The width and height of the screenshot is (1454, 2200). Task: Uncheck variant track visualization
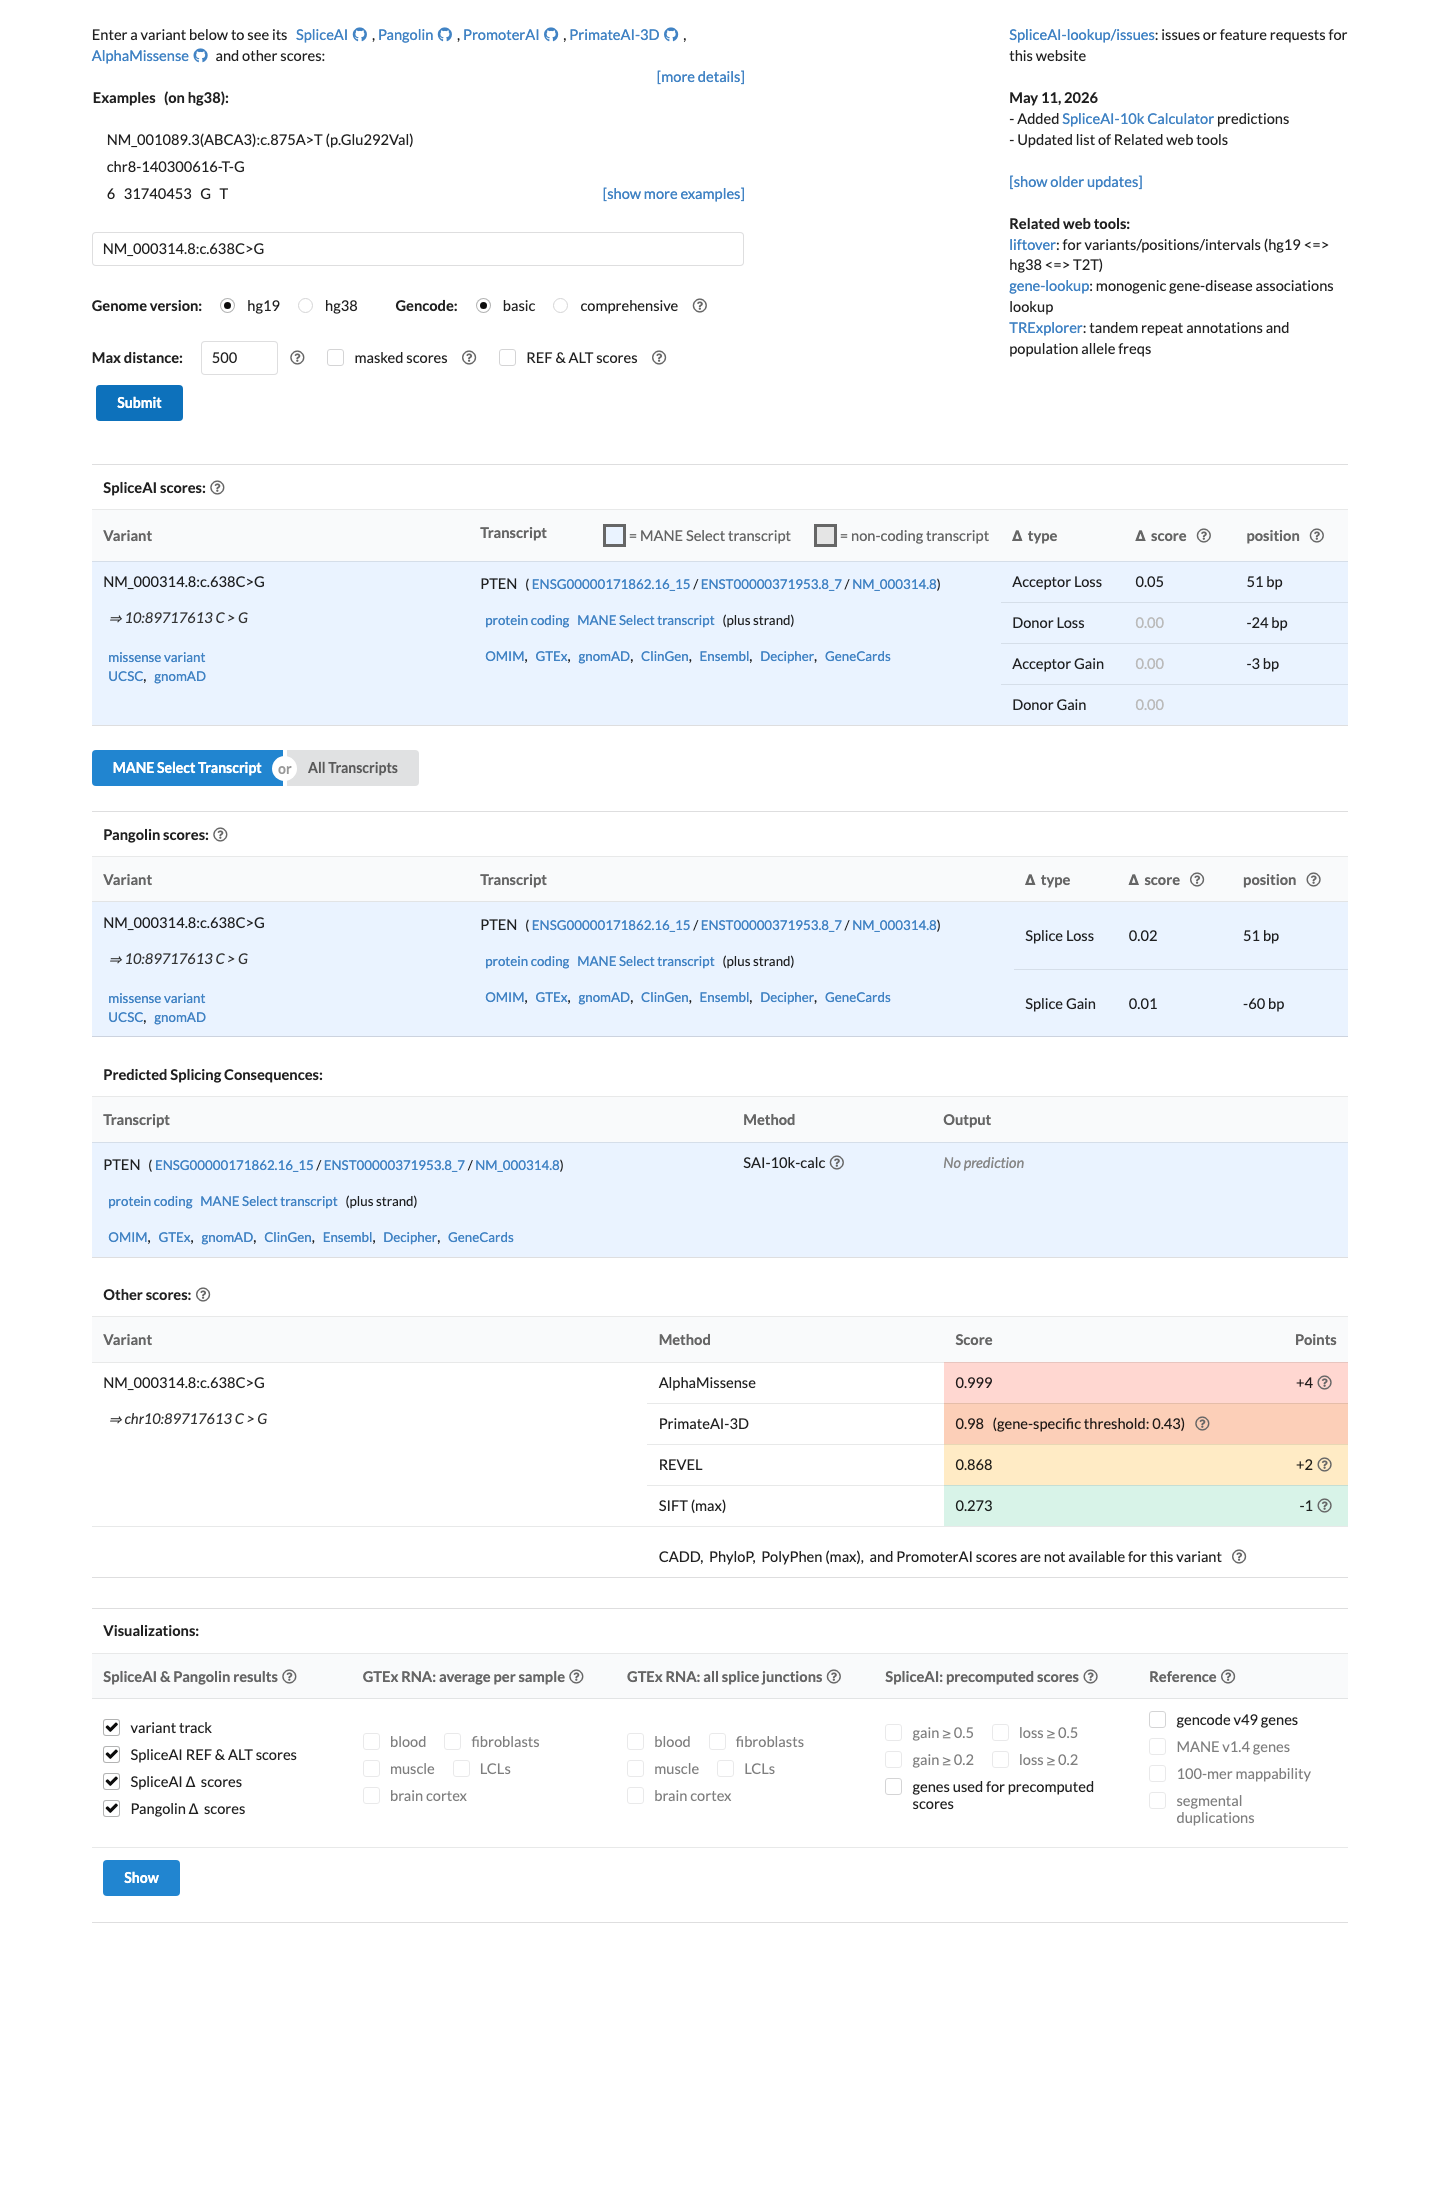[x=112, y=1728]
